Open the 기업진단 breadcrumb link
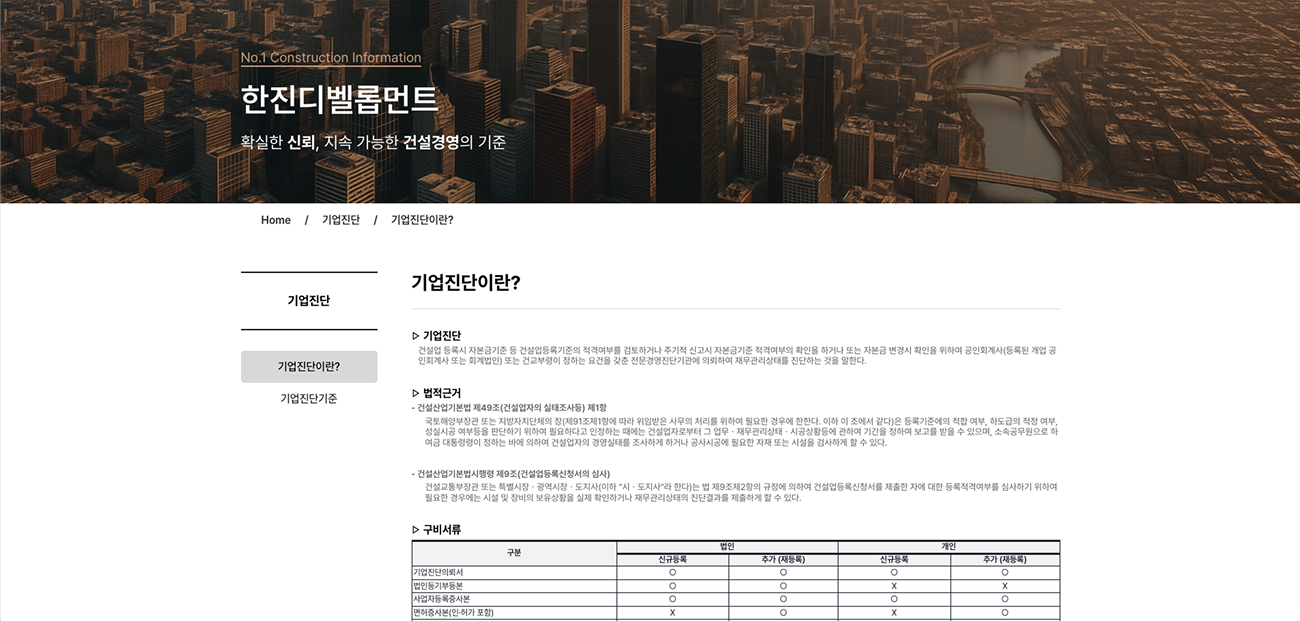 pyautogui.click(x=340, y=220)
